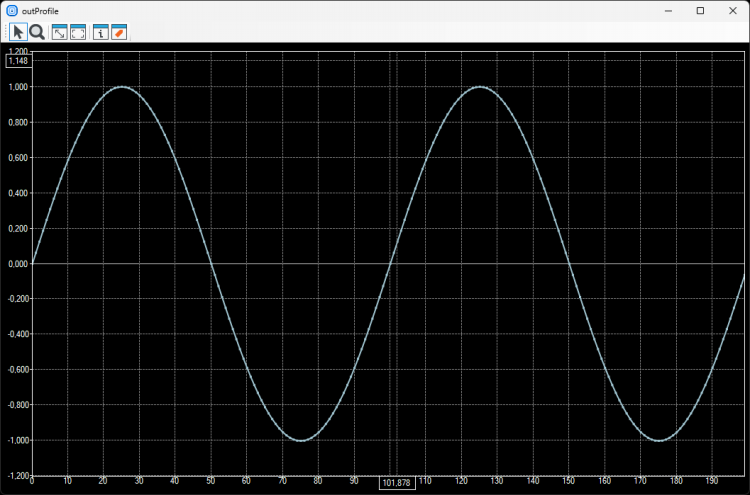Image resolution: width=750 pixels, height=495 pixels.
Task: Click the orange eraser toolbar icon
Action: click(x=119, y=33)
